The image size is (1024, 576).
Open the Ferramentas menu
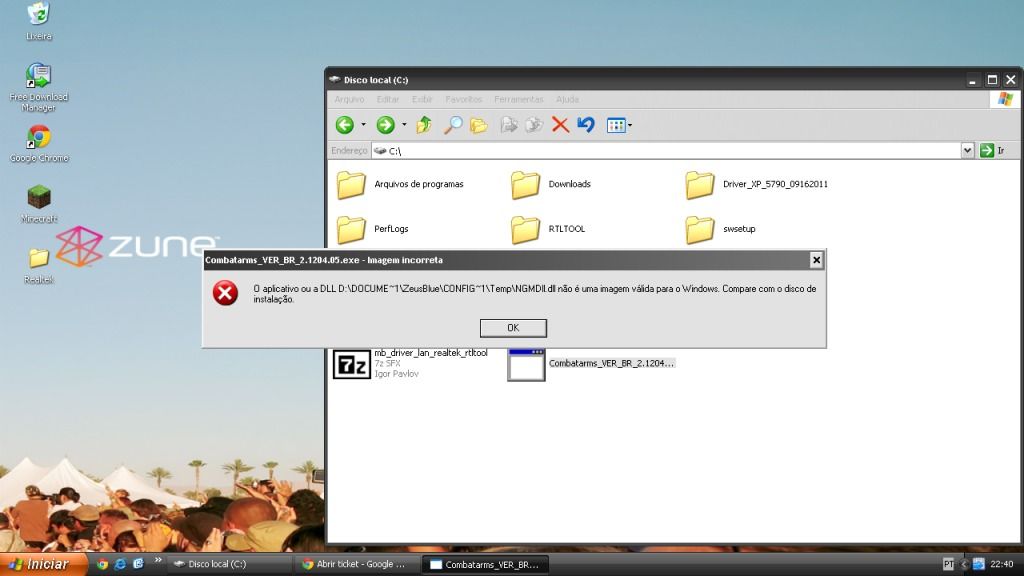click(x=518, y=99)
